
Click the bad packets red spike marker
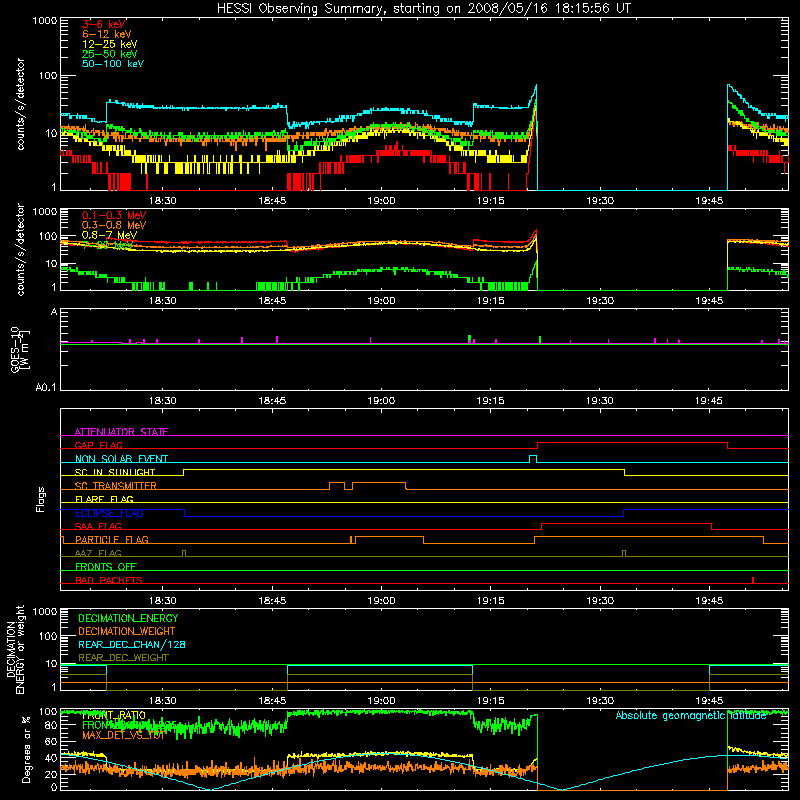(753, 580)
